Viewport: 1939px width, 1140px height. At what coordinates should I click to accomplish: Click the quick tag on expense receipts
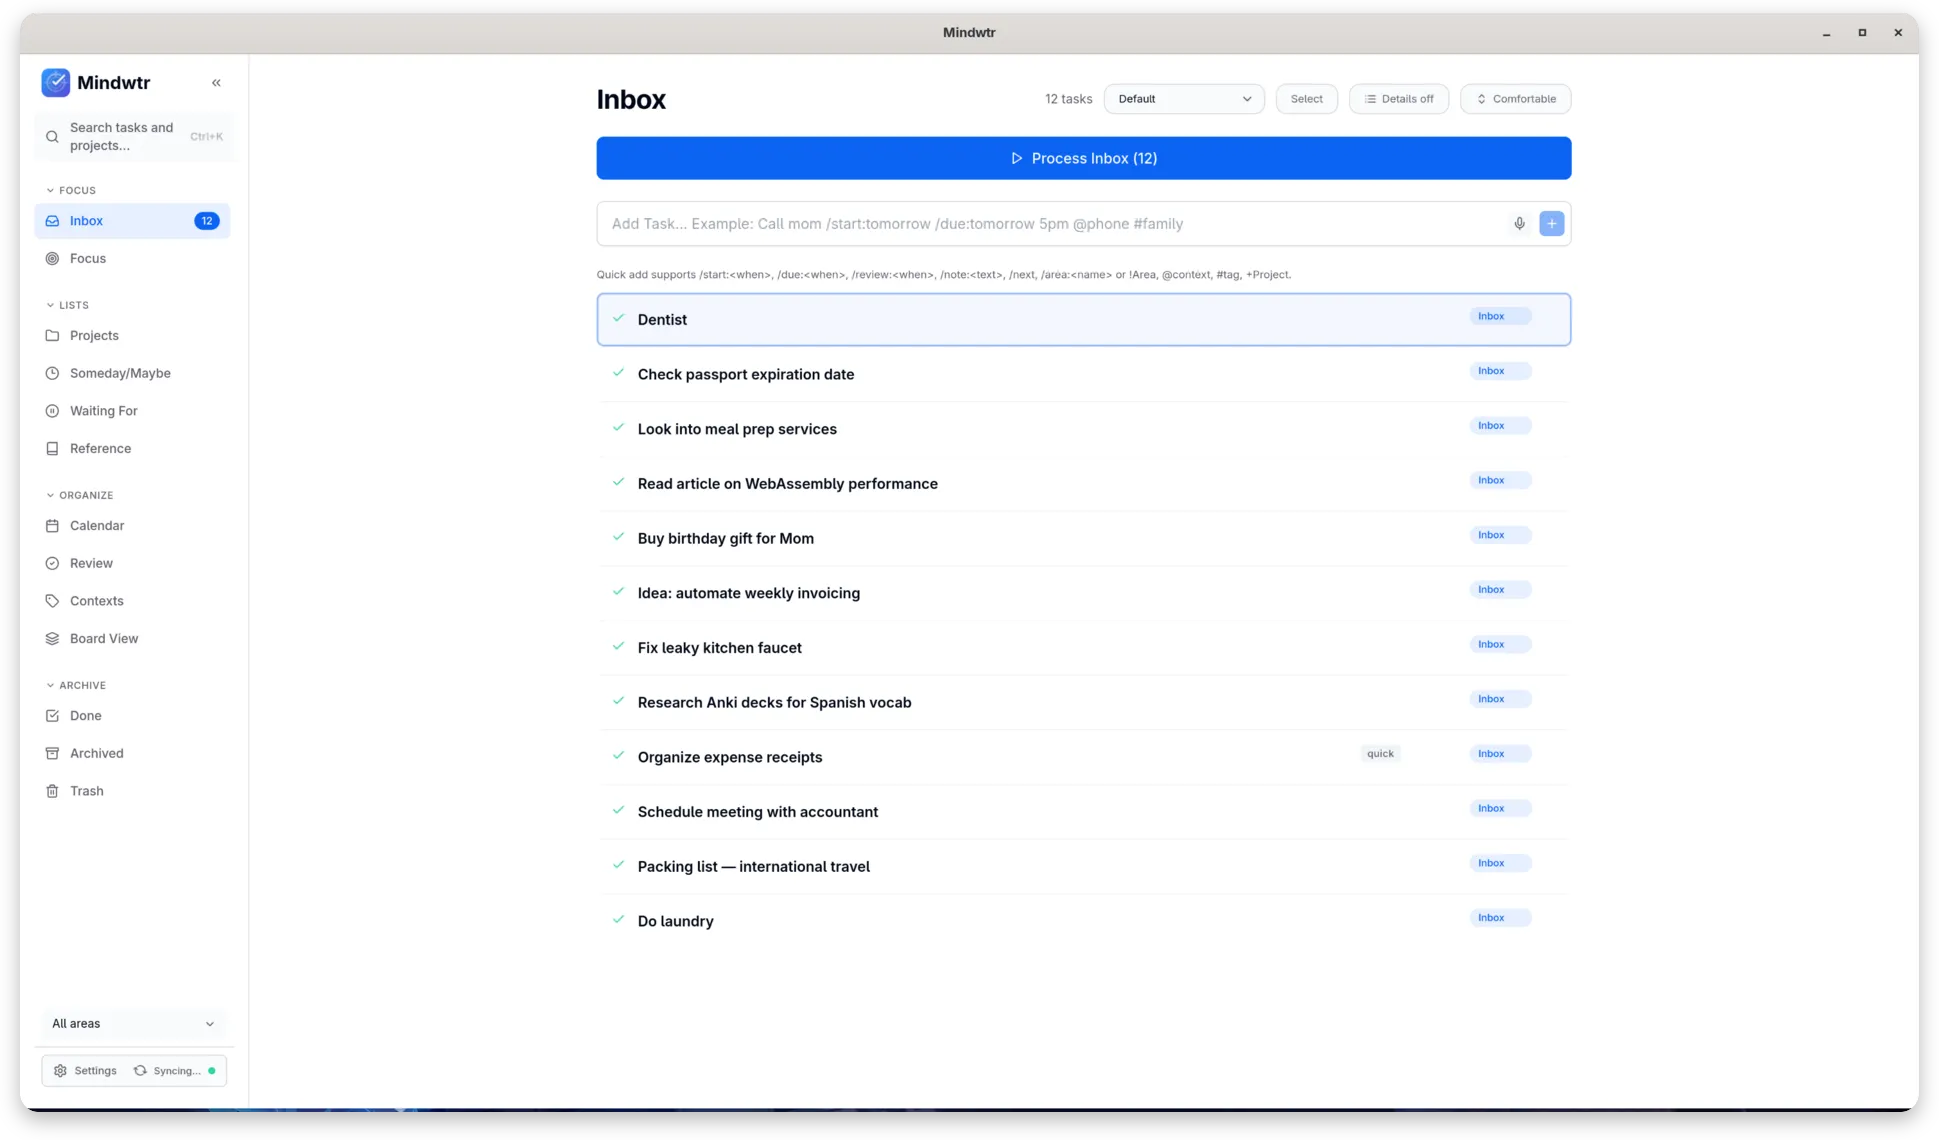coord(1380,754)
